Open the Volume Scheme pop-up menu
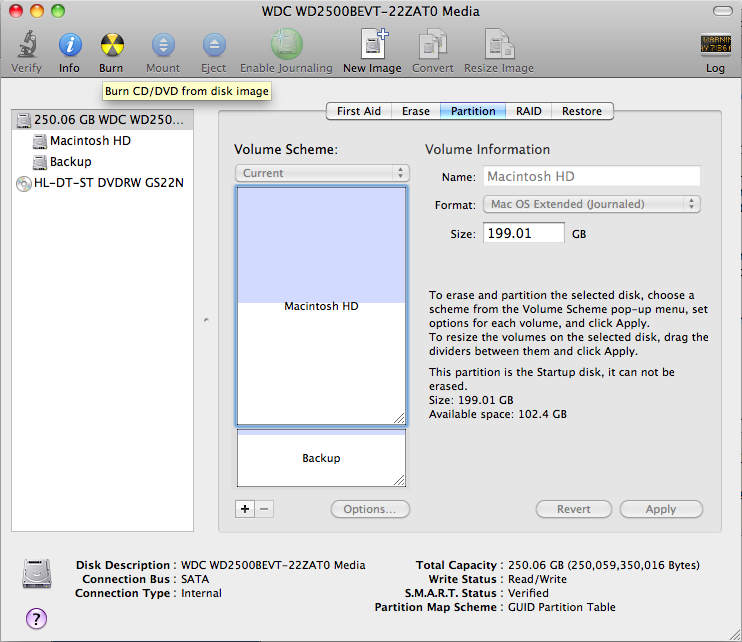Viewport: 742px width, 642px height. click(321, 173)
